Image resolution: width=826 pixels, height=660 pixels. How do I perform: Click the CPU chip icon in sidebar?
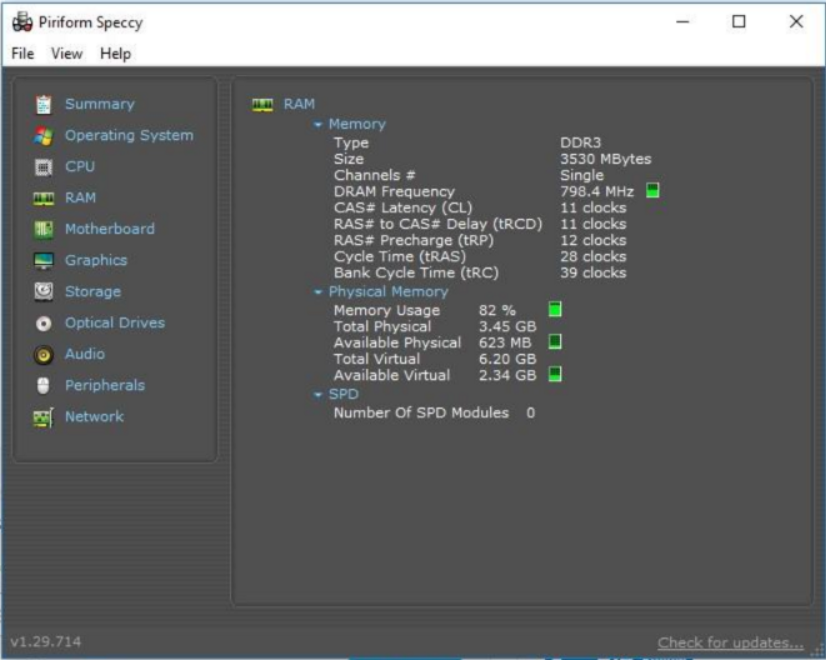(x=43, y=167)
